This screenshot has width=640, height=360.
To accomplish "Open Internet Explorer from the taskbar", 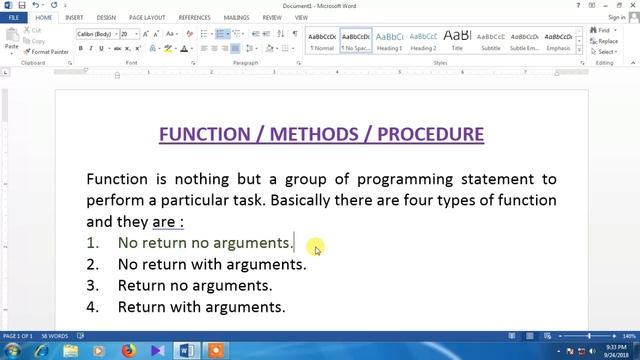I will (x=41, y=351).
